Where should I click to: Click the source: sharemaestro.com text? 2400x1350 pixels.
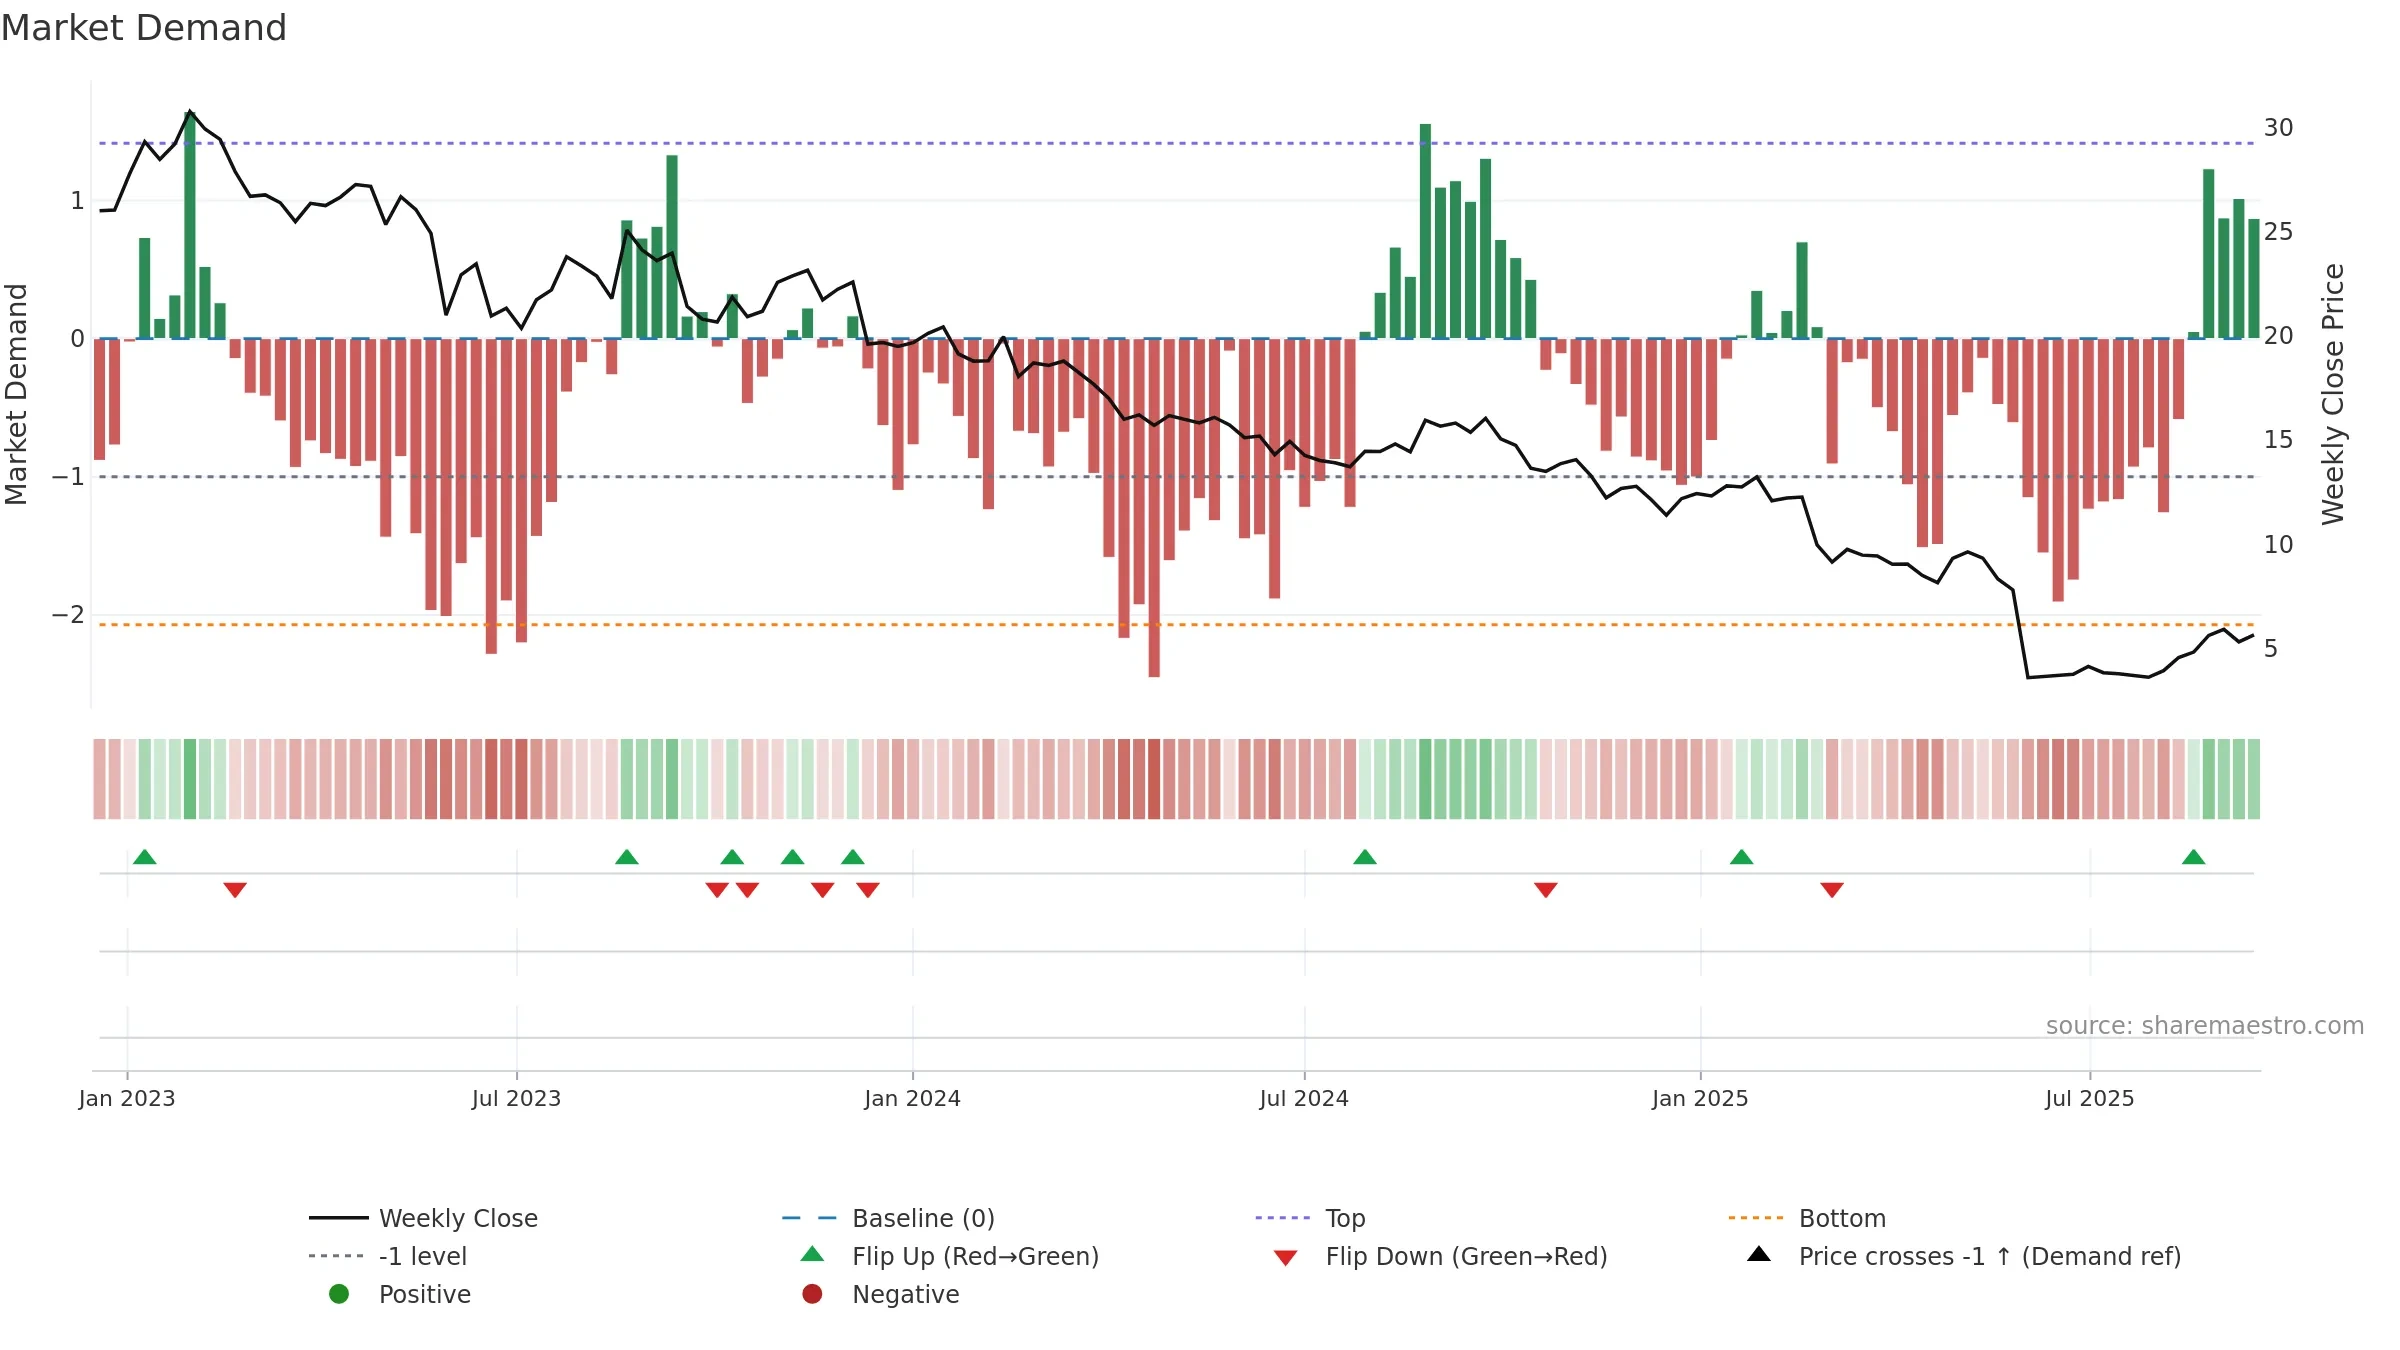[x=2205, y=1026]
